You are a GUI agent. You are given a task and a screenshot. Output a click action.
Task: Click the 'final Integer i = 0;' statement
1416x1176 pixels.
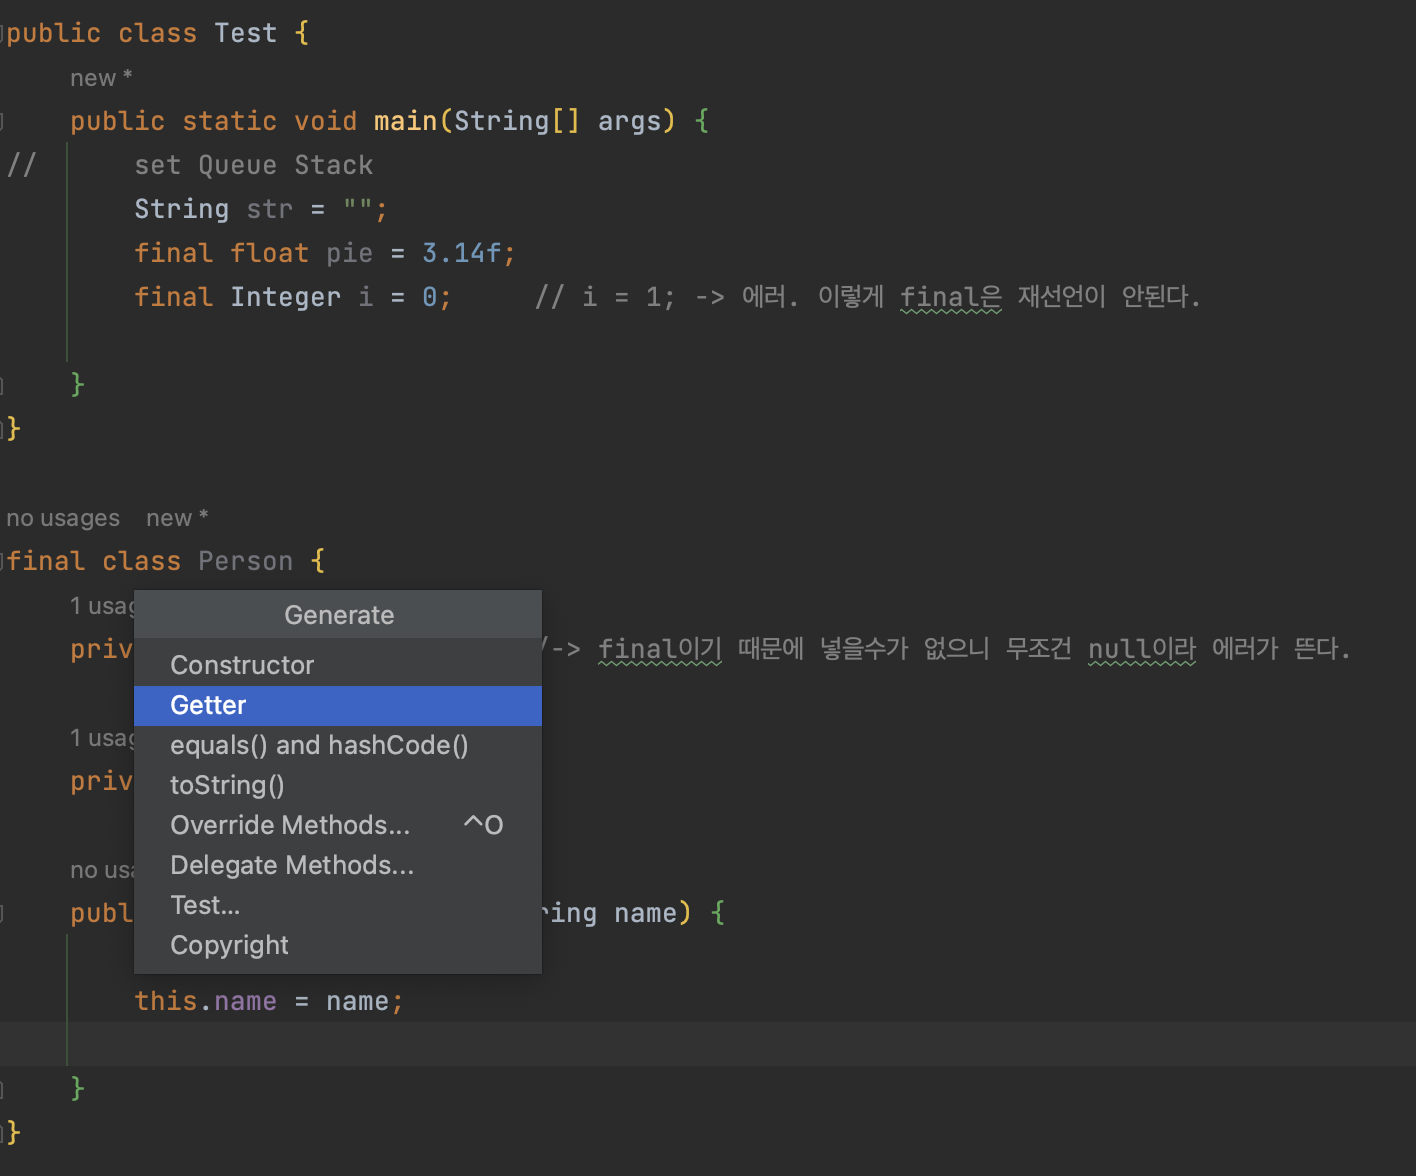pyautogui.click(x=293, y=297)
